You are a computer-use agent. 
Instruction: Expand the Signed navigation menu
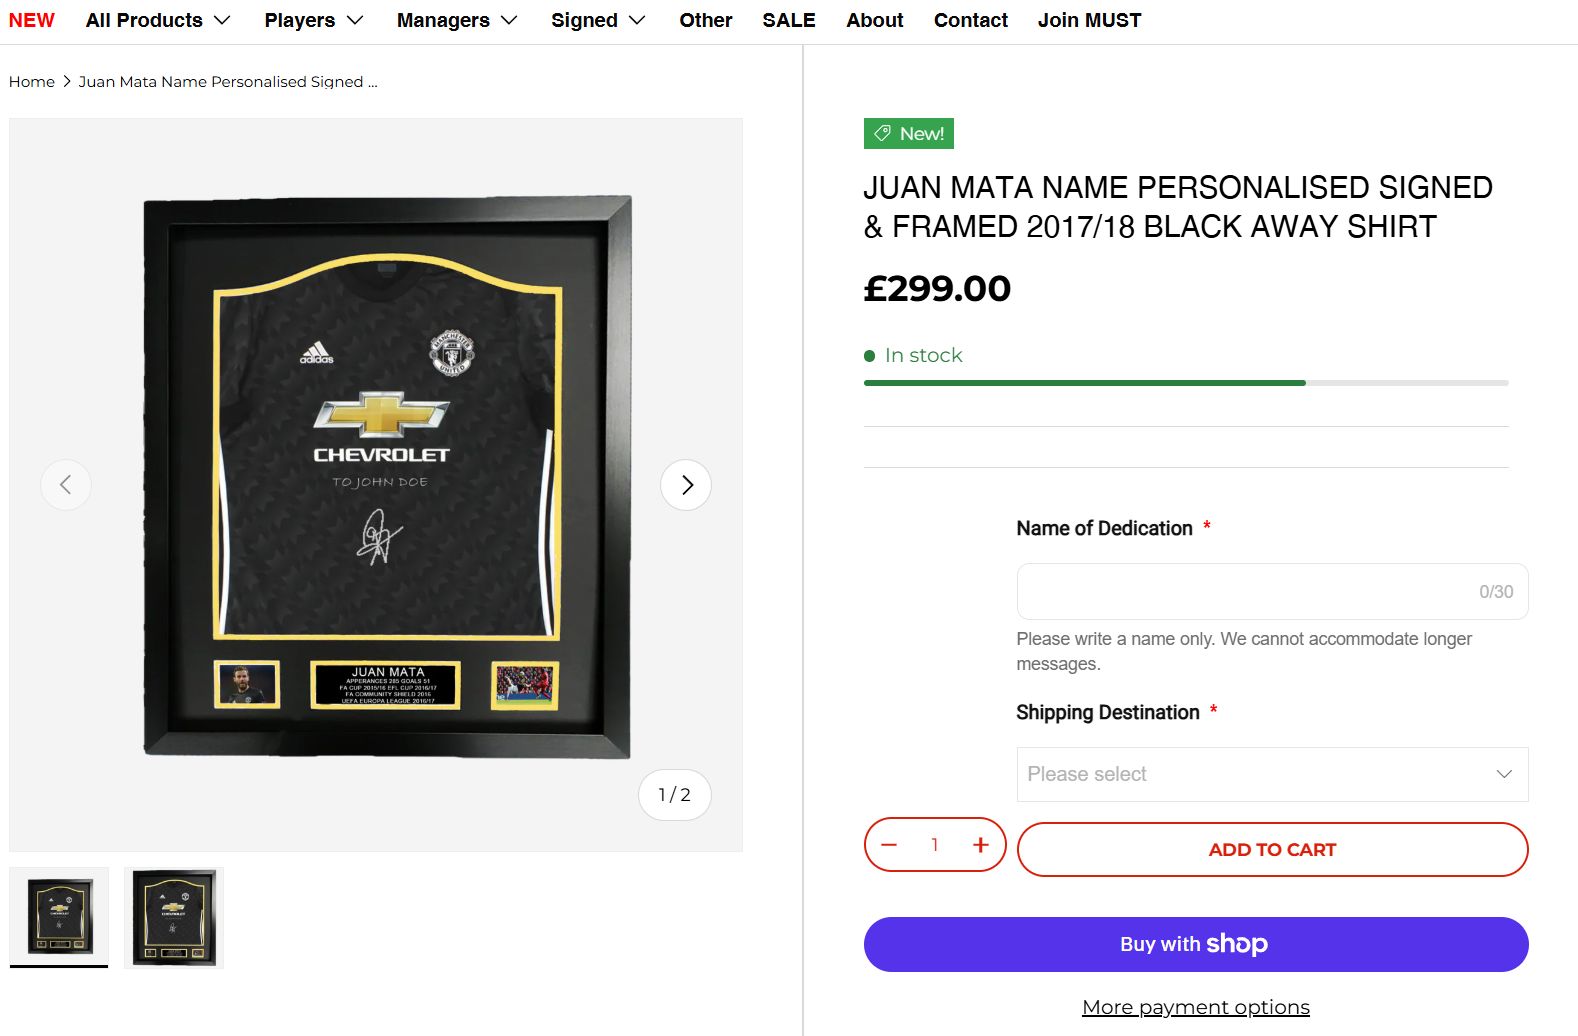coord(598,20)
